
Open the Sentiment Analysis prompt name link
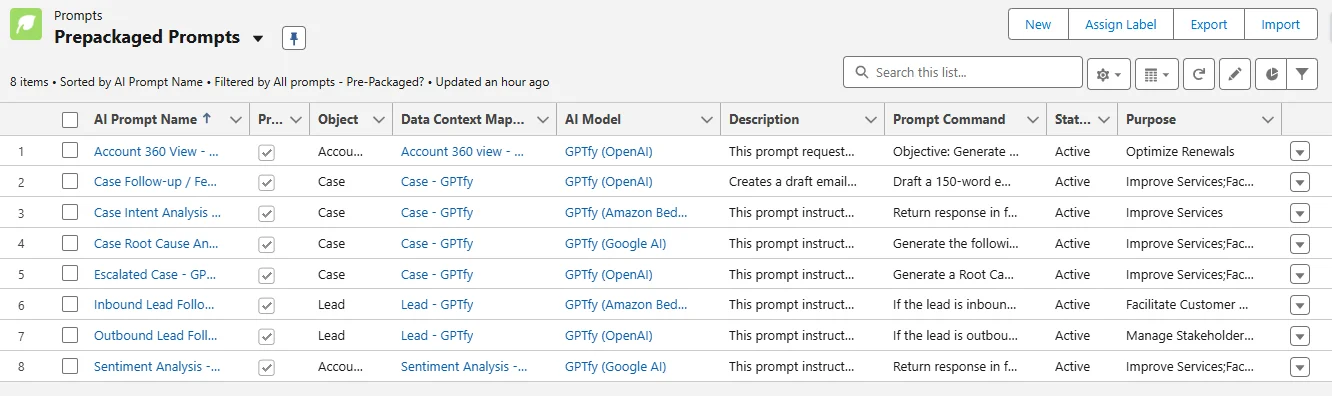coord(157,367)
